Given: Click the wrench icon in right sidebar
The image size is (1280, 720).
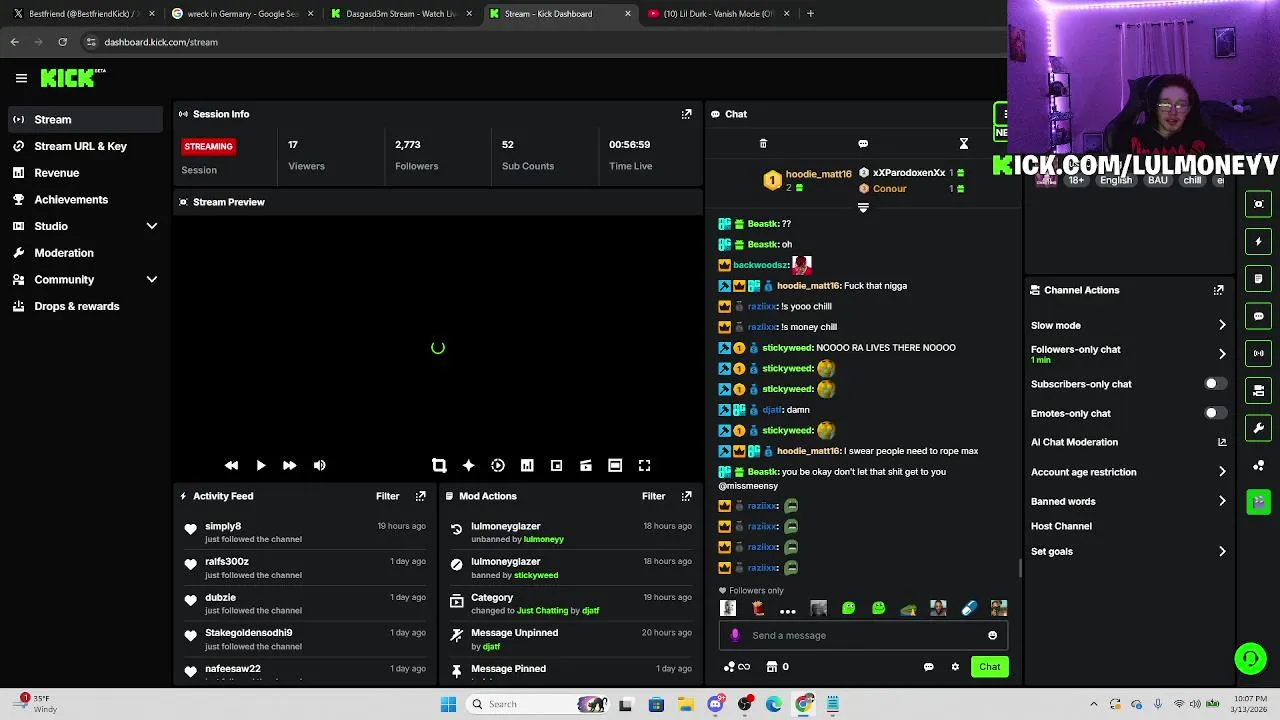Looking at the screenshot, I should click(1259, 428).
